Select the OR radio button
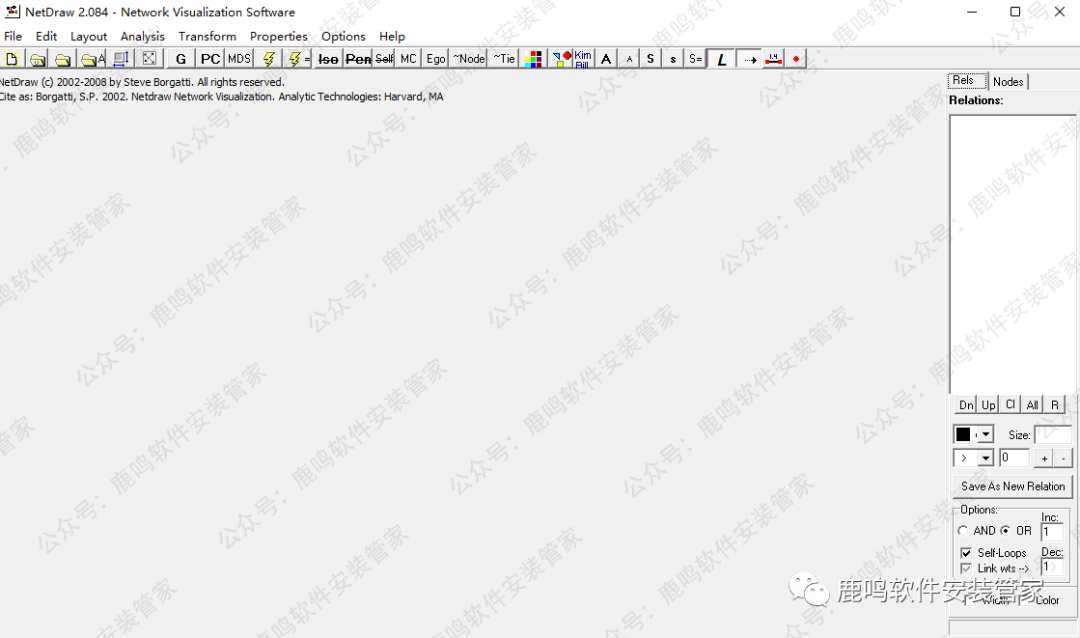This screenshot has width=1080, height=638. [x=1005, y=531]
